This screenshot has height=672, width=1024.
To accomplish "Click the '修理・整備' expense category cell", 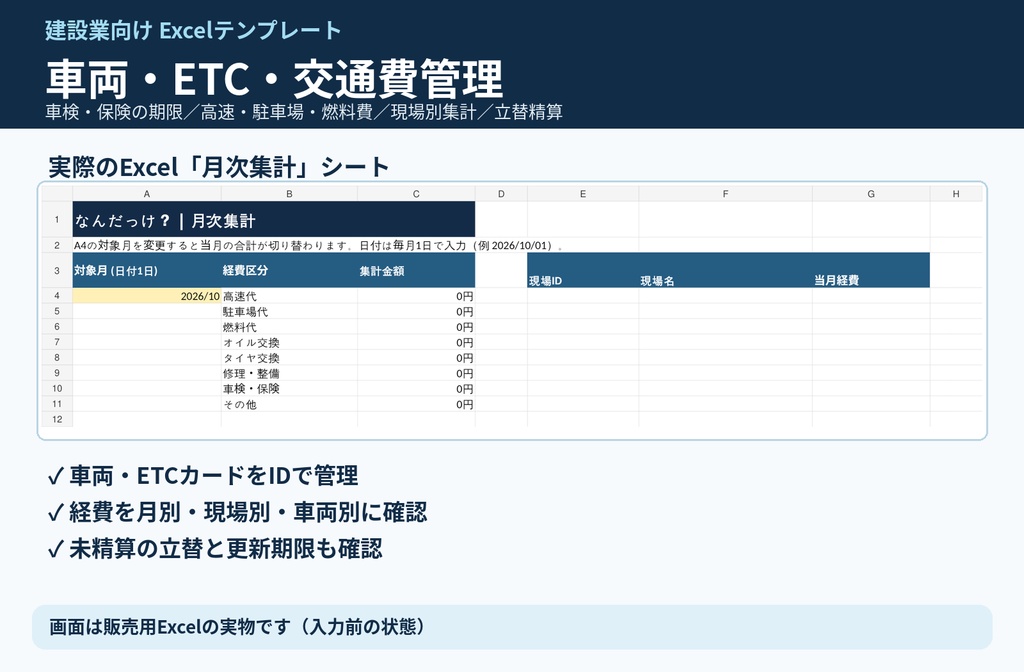I will 289,374.
